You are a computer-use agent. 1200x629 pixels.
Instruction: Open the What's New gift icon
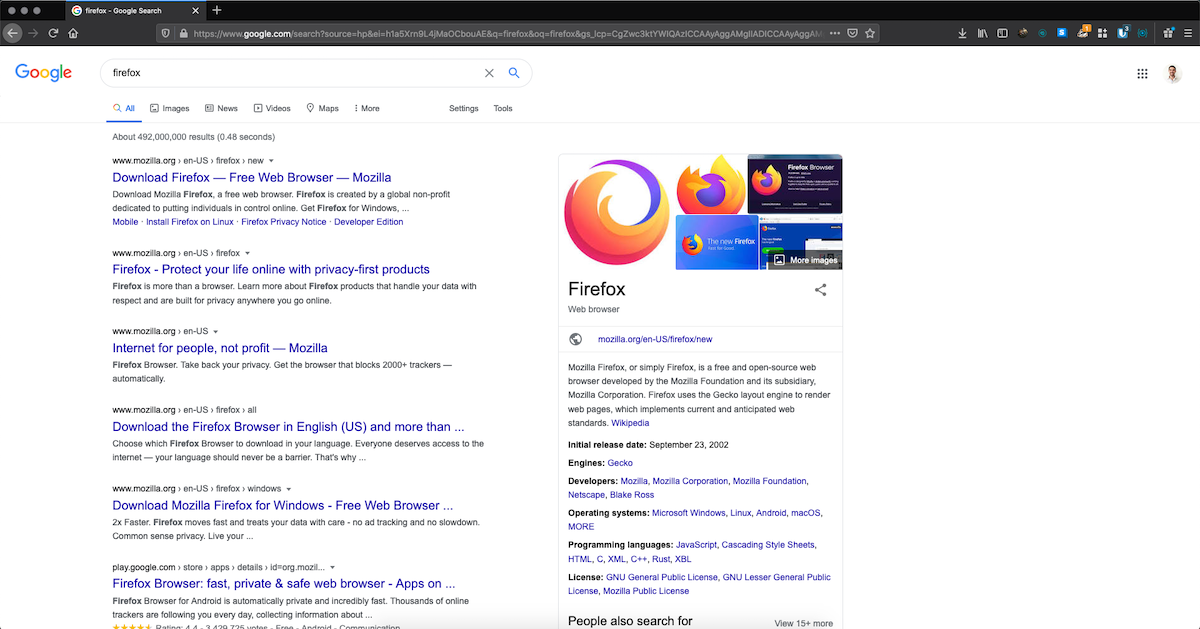1169,33
